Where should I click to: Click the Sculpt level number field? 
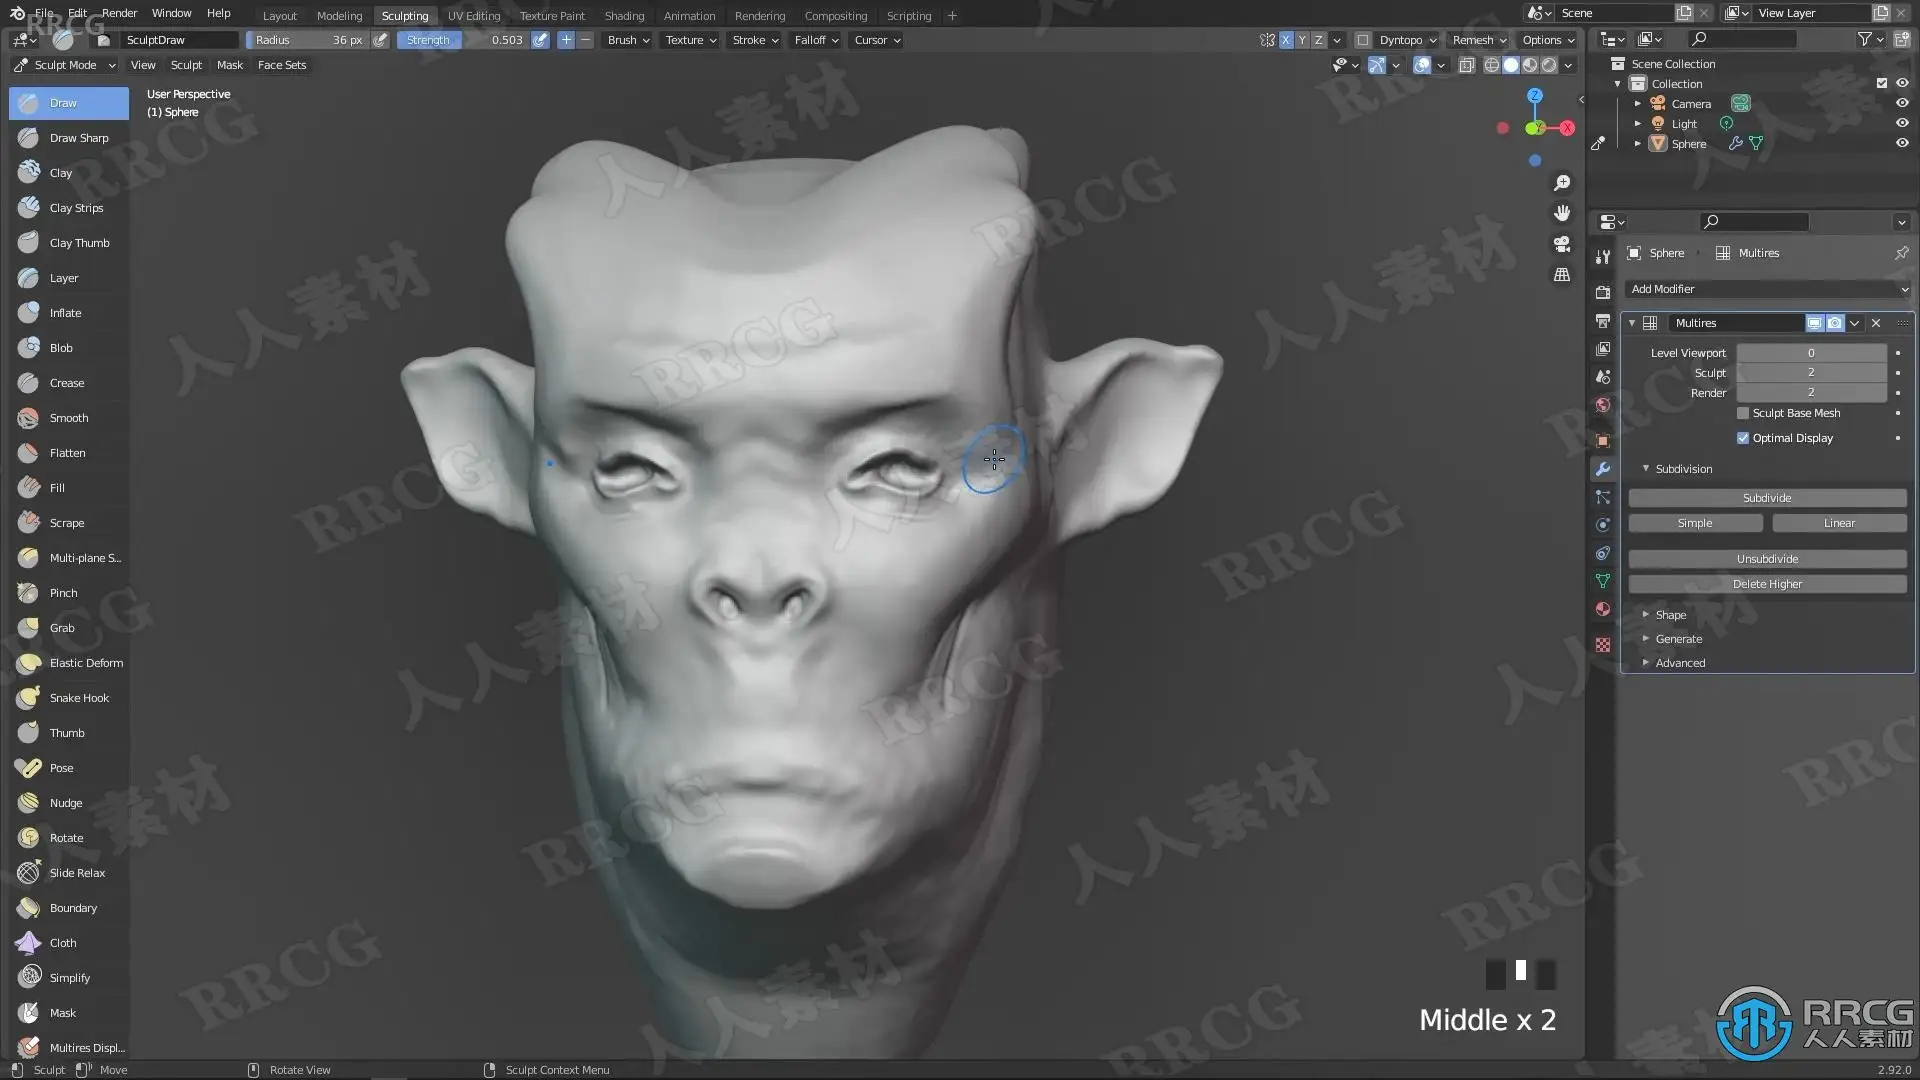[1810, 372]
